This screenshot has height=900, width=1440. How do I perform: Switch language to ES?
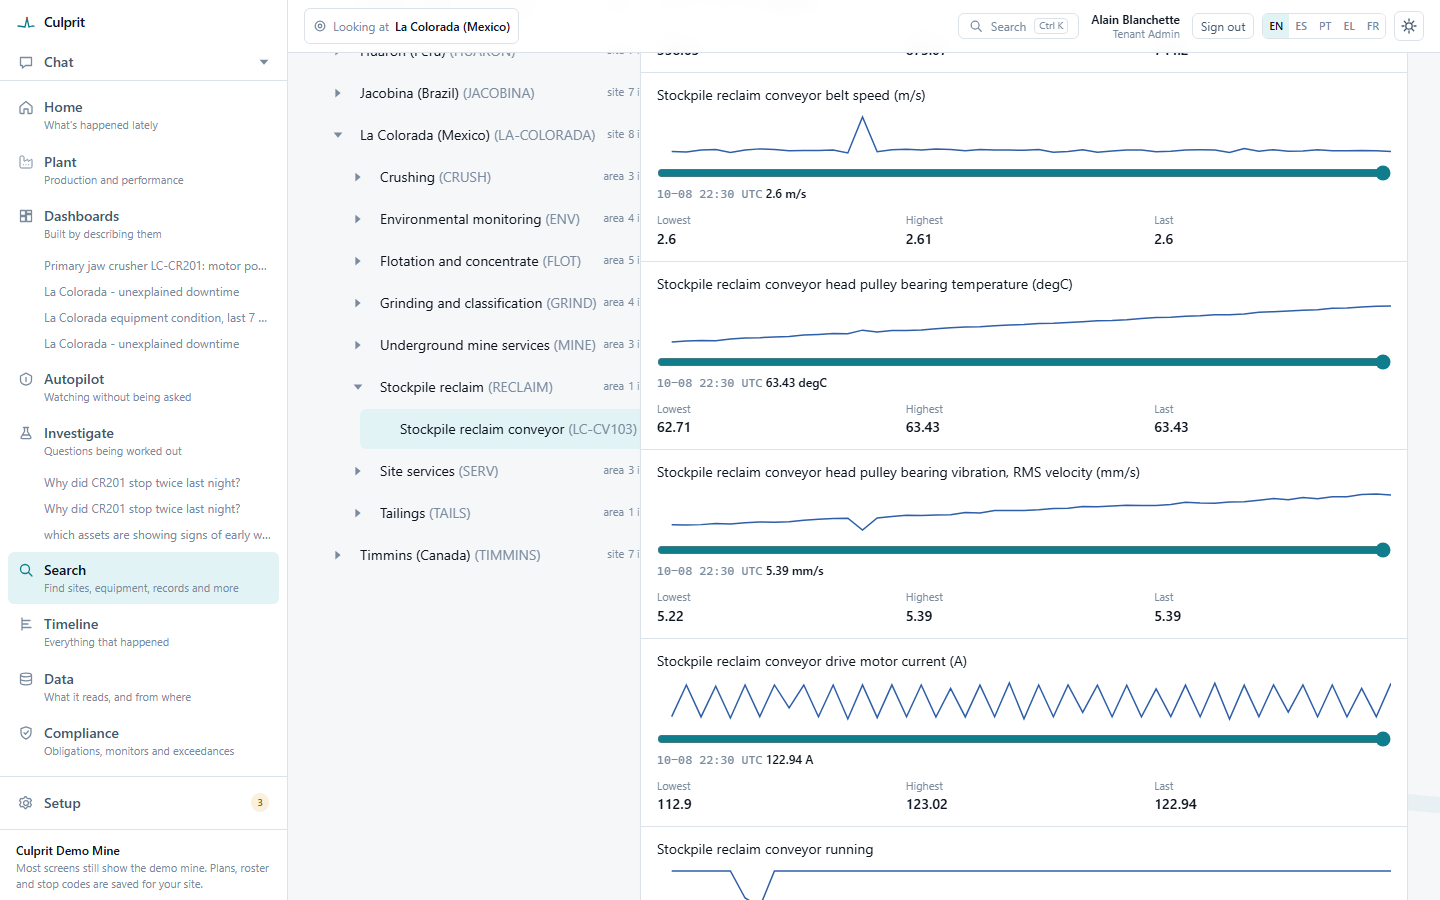click(1301, 27)
